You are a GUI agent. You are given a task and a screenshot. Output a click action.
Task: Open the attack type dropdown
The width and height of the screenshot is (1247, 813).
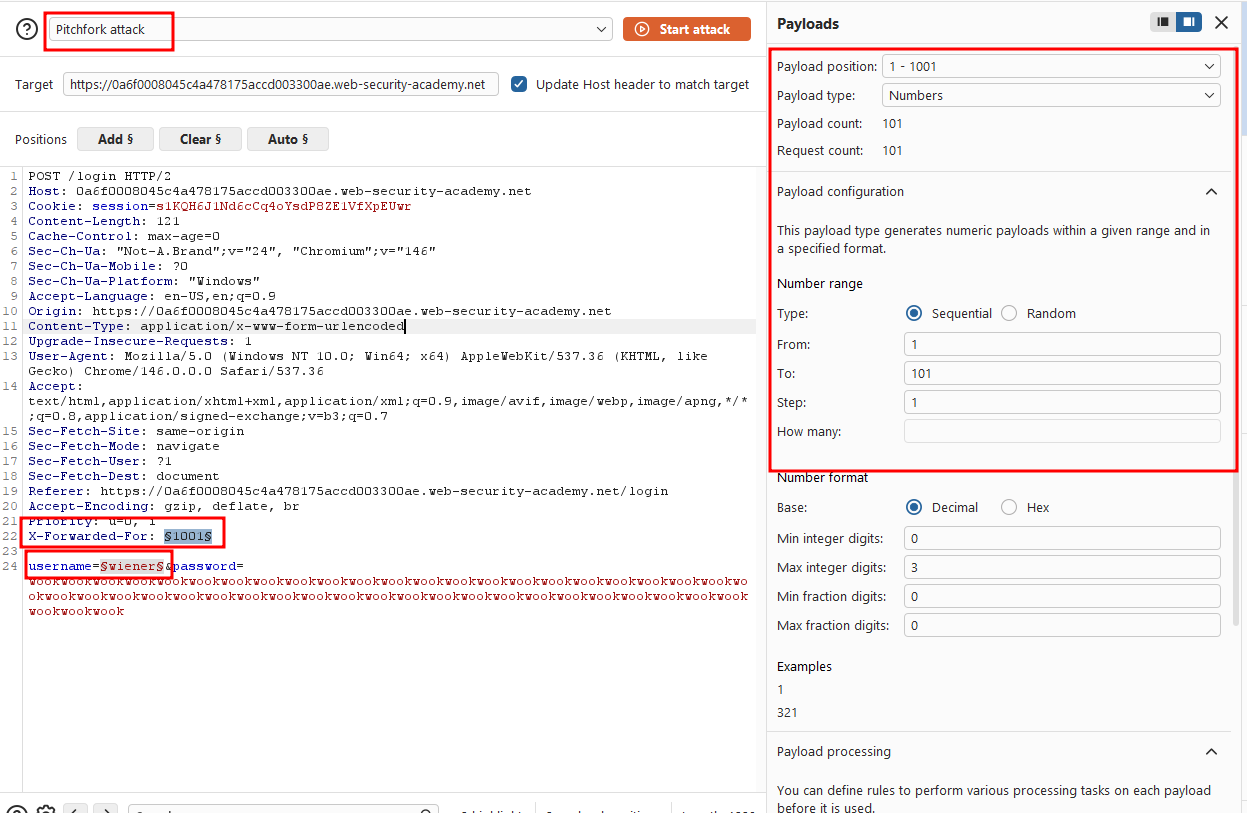[x=329, y=30]
